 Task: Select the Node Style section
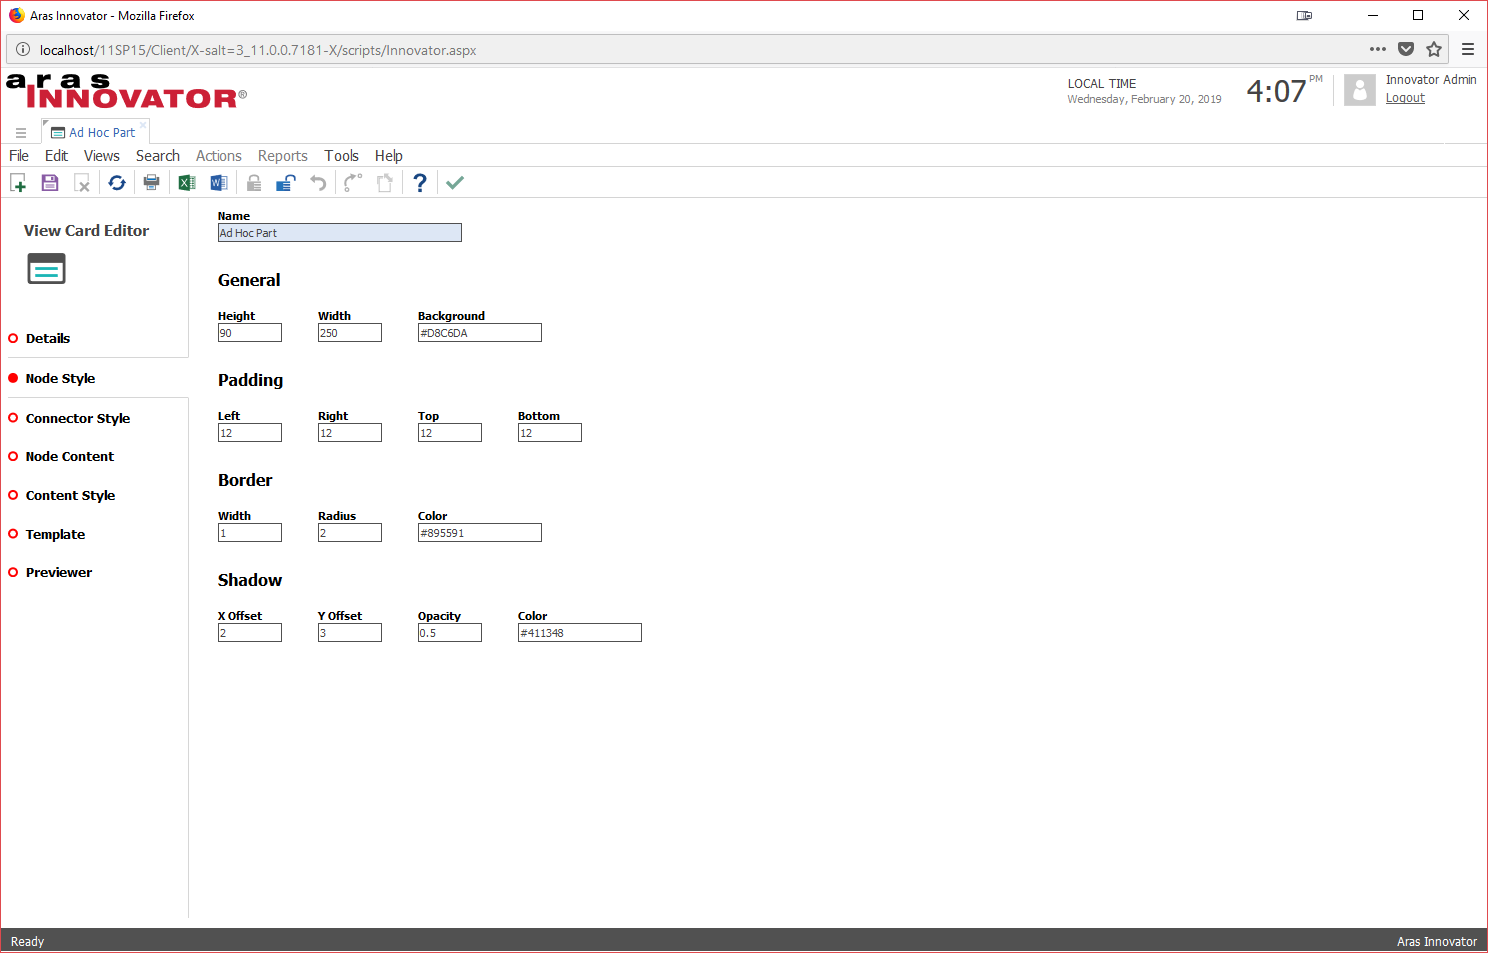60,378
